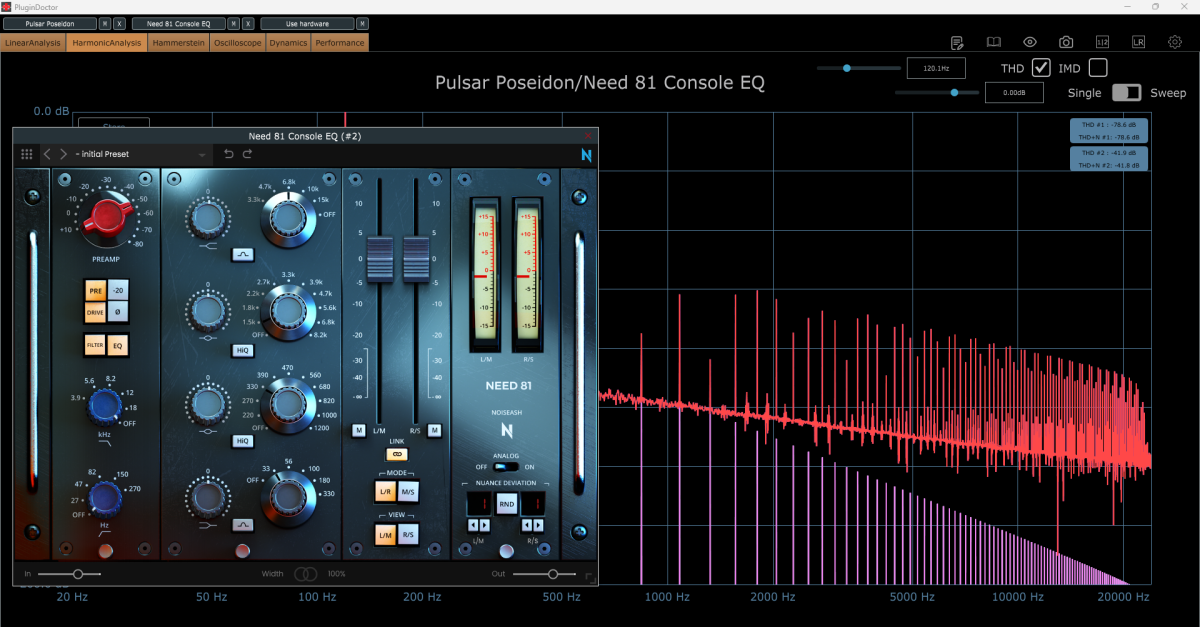Switch to LinearAnalysis tab
This screenshot has height=627, width=1200.
pos(33,43)
